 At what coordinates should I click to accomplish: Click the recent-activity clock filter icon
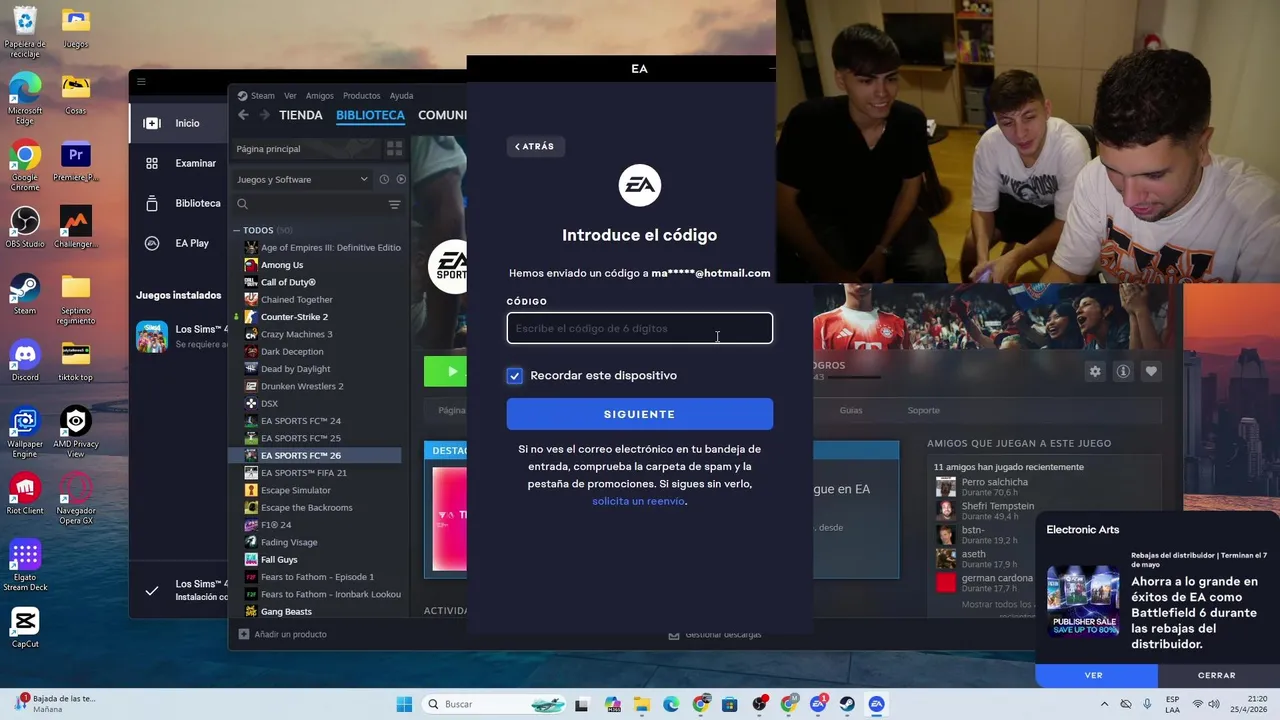pos(384,179)
